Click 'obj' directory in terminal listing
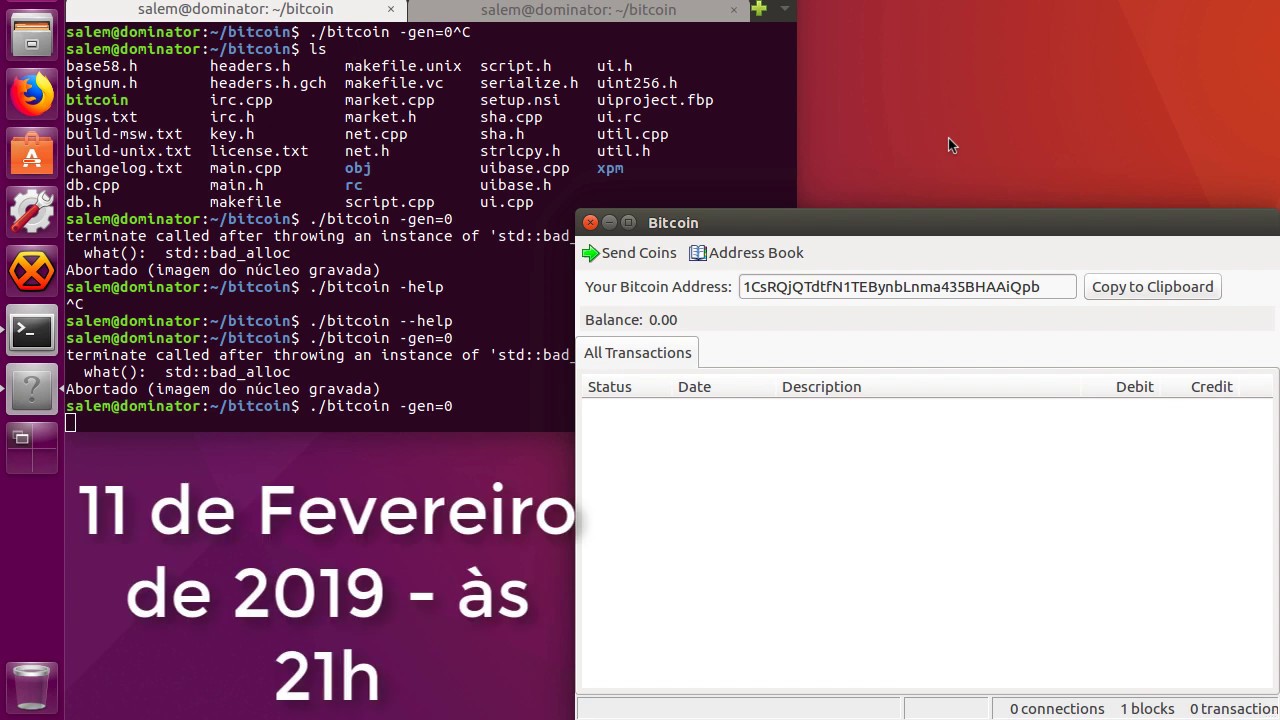 click(358, 168)
